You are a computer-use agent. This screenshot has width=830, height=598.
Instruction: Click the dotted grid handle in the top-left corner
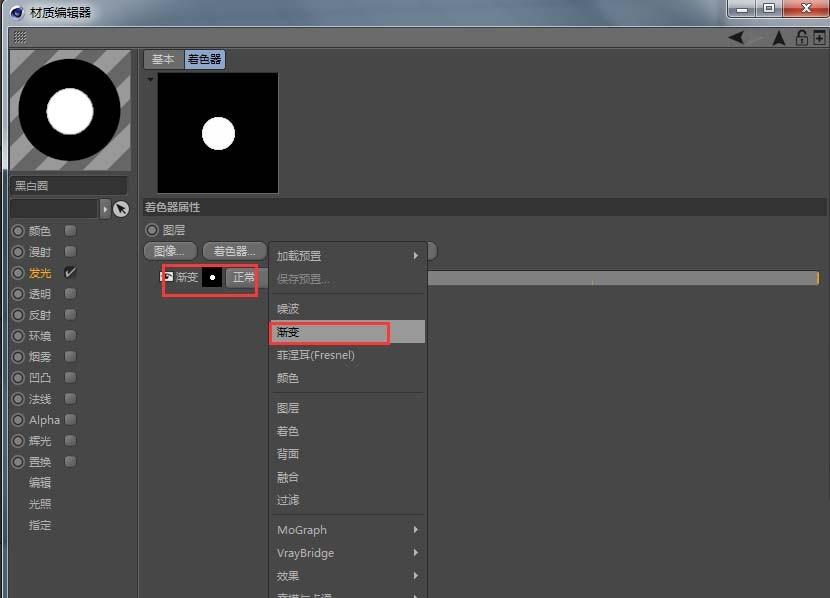point(18,38)
